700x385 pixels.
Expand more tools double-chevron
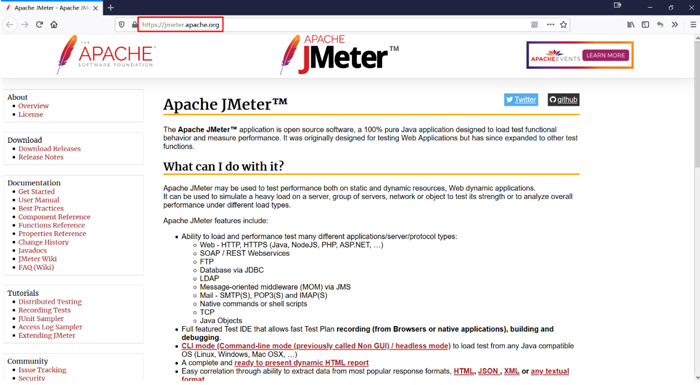(675, 25)
